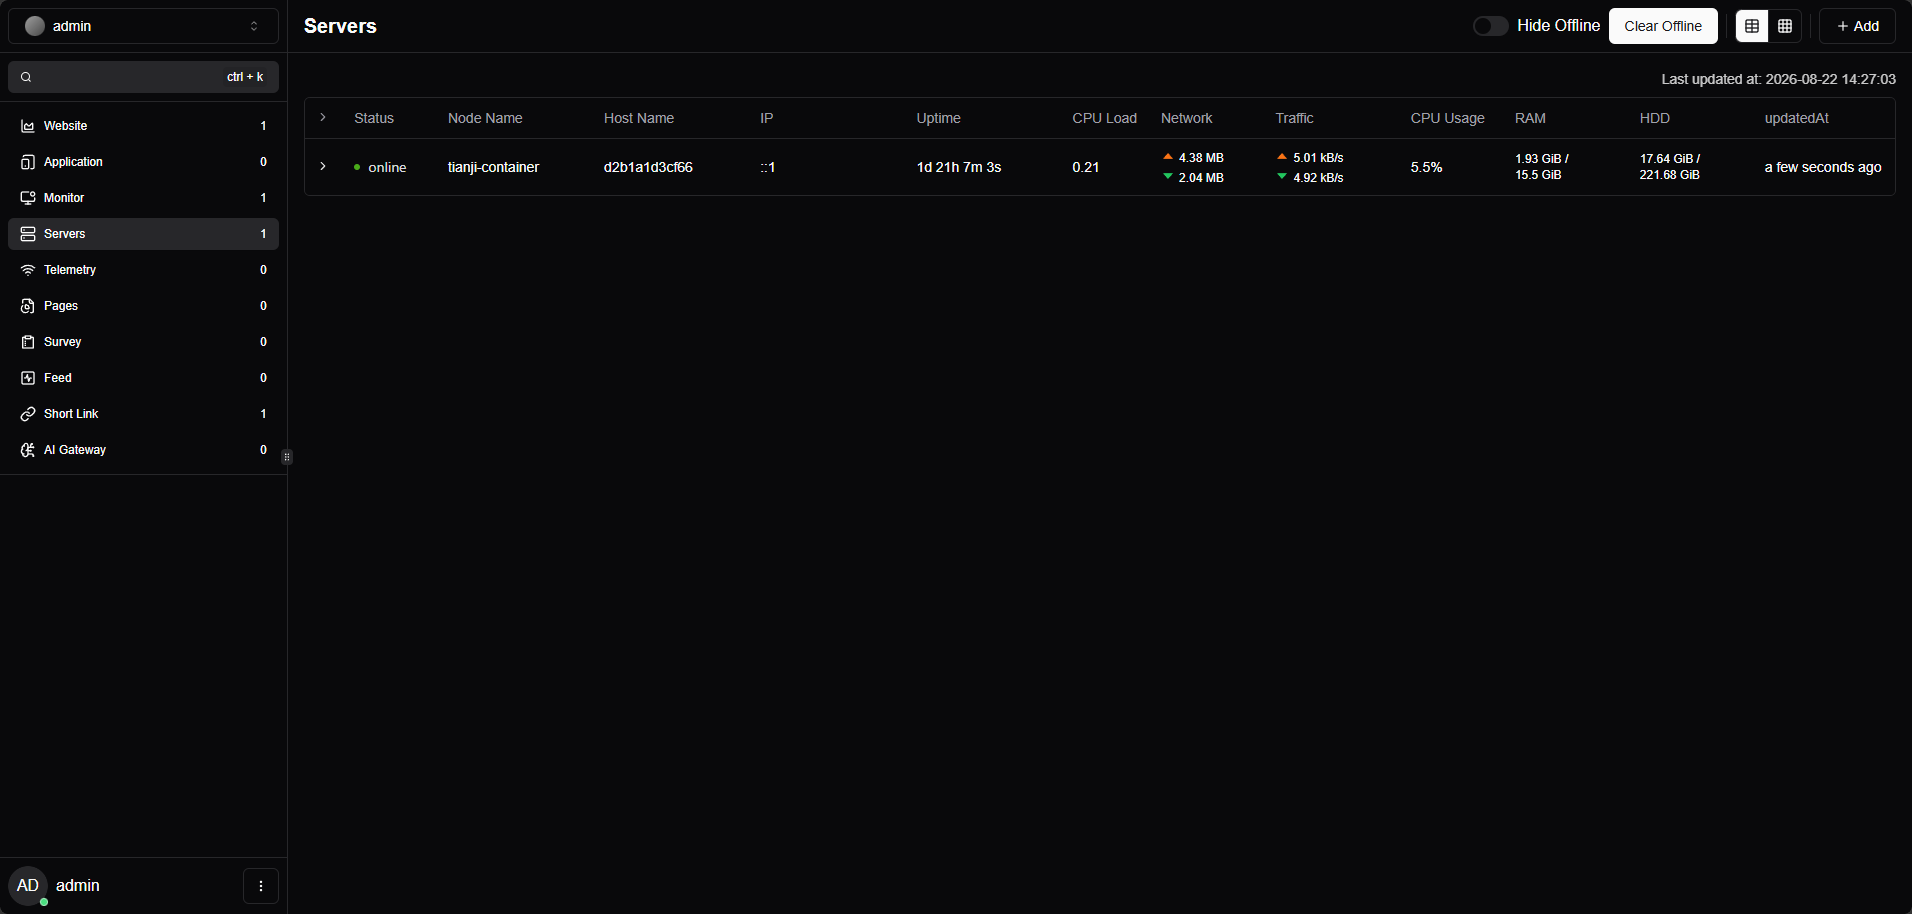Viewport: 1912px width, 914px height.
Task: Click the Website chart icon in sidebar
Action: 28,126
